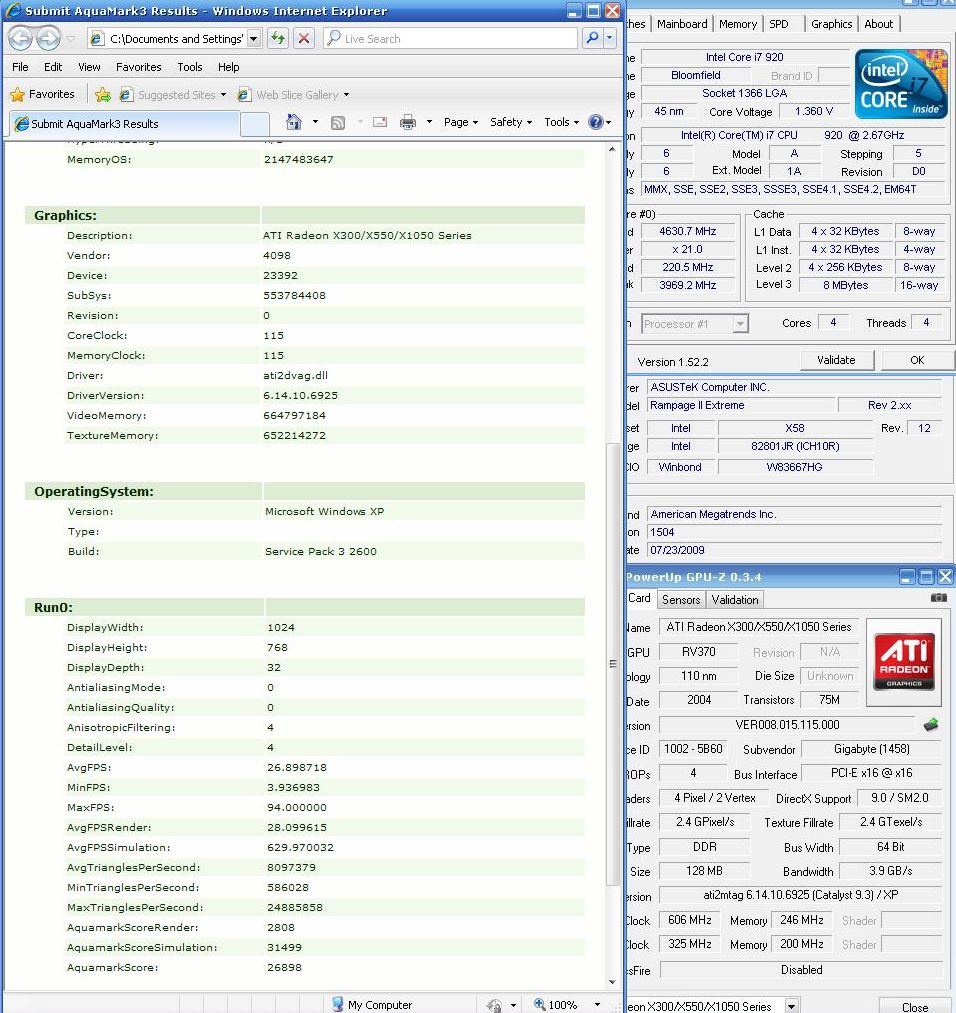Click the Validate button in CPU-Z
This screenshot has height=1013, width=956.
[x=836, y=360]
